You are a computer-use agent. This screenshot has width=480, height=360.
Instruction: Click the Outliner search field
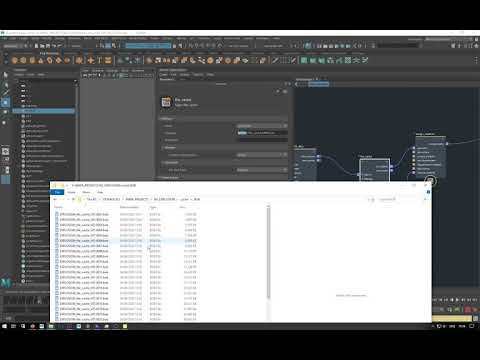click(45, 80)
